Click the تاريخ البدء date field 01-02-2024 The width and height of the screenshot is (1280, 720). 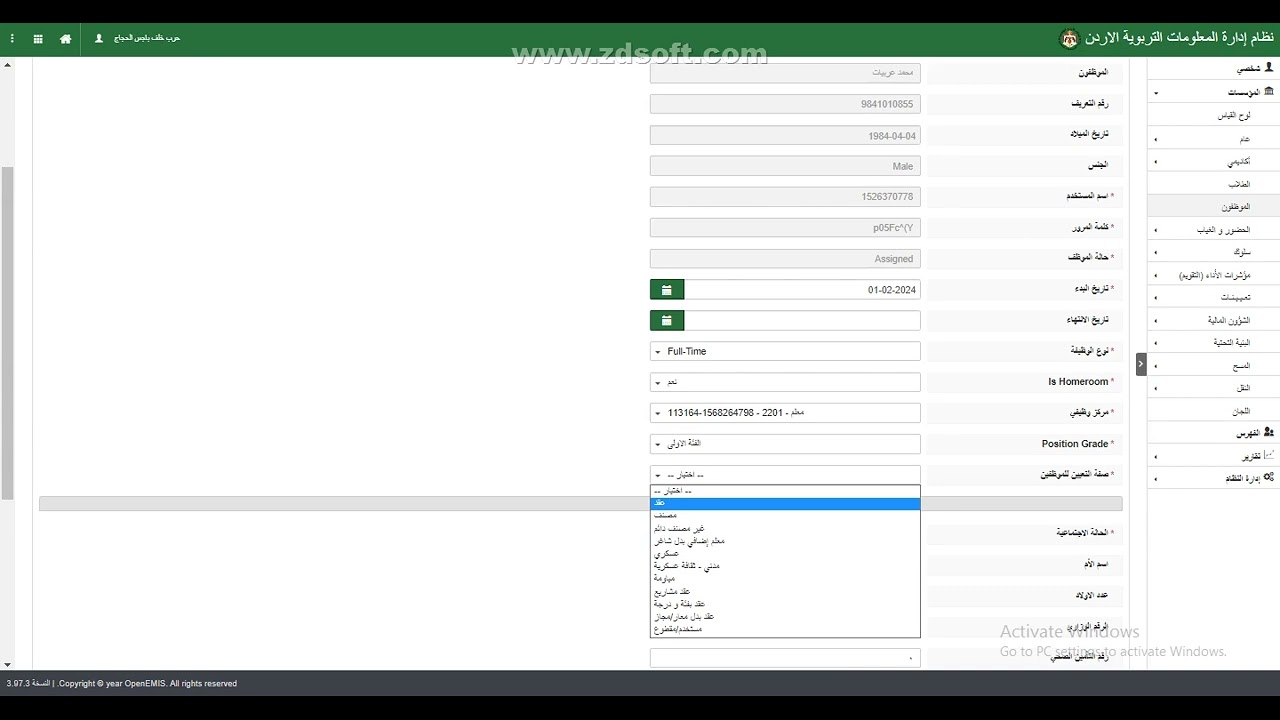(x=802, y=290)
